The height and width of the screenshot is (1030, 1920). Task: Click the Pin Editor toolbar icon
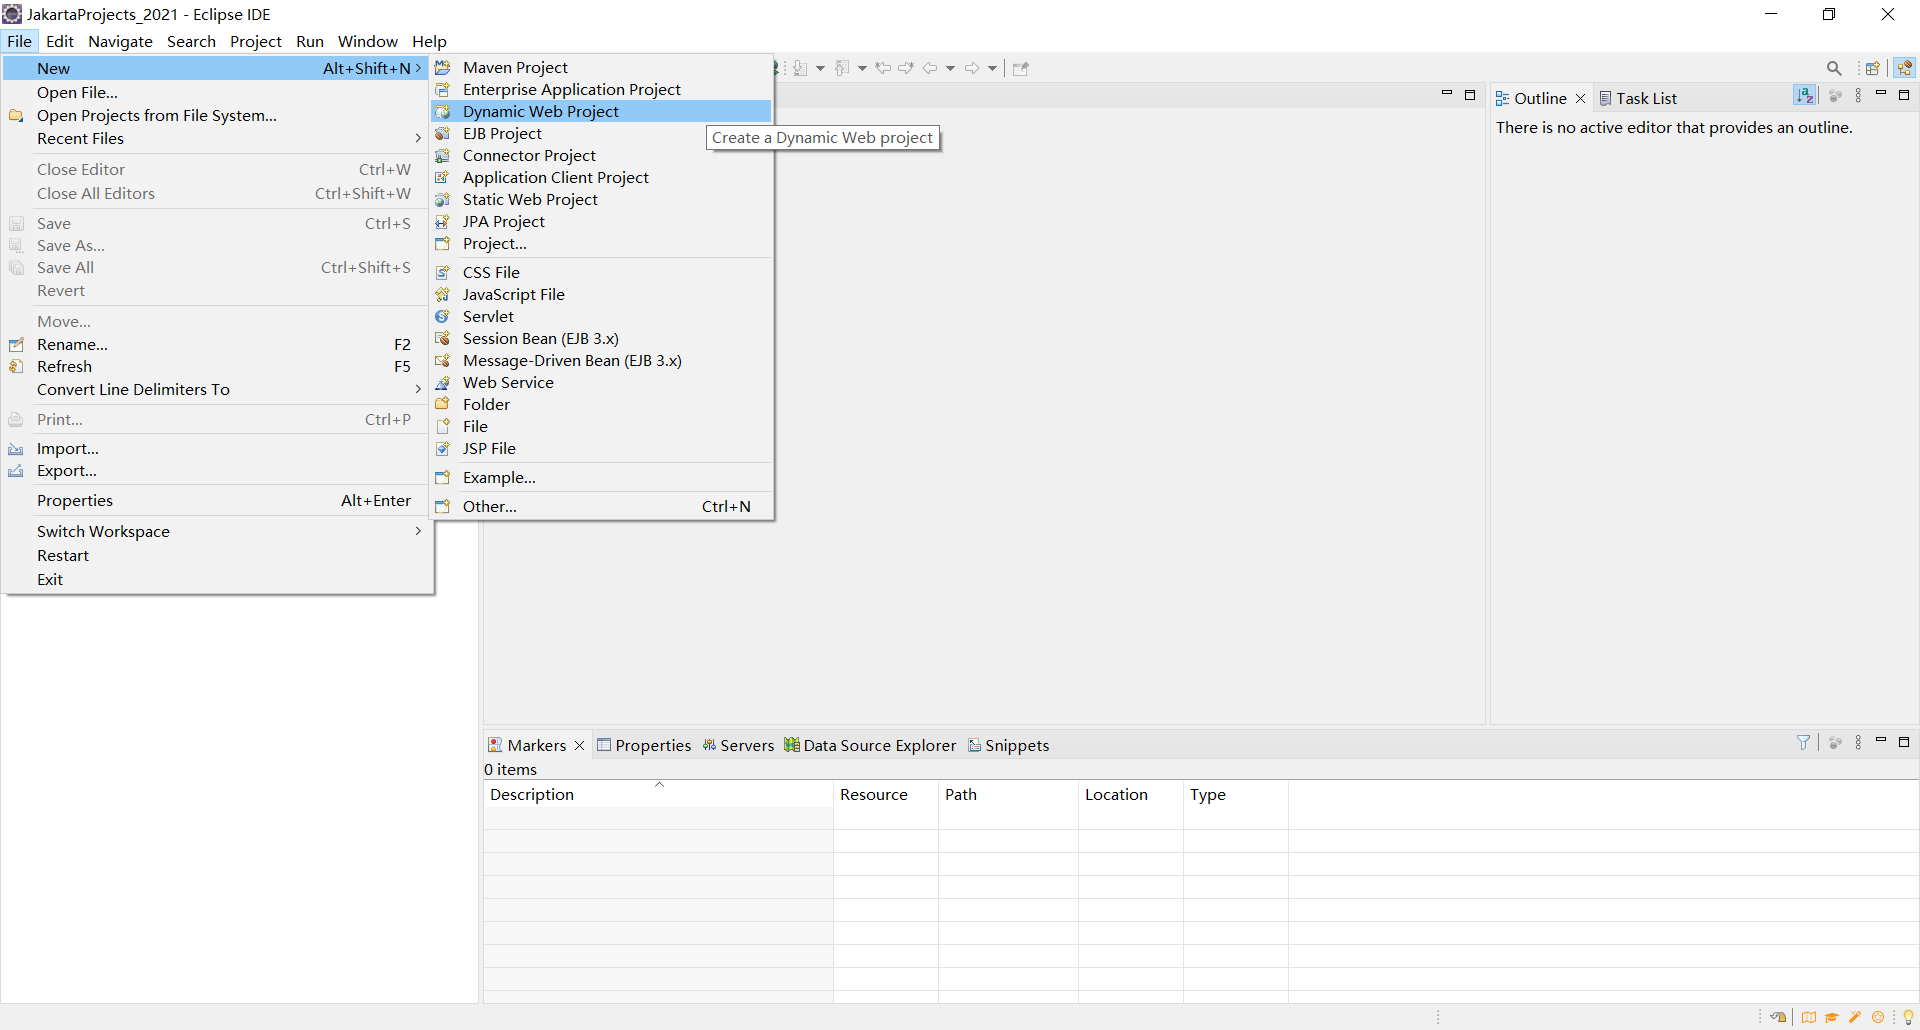point(1020,68)
